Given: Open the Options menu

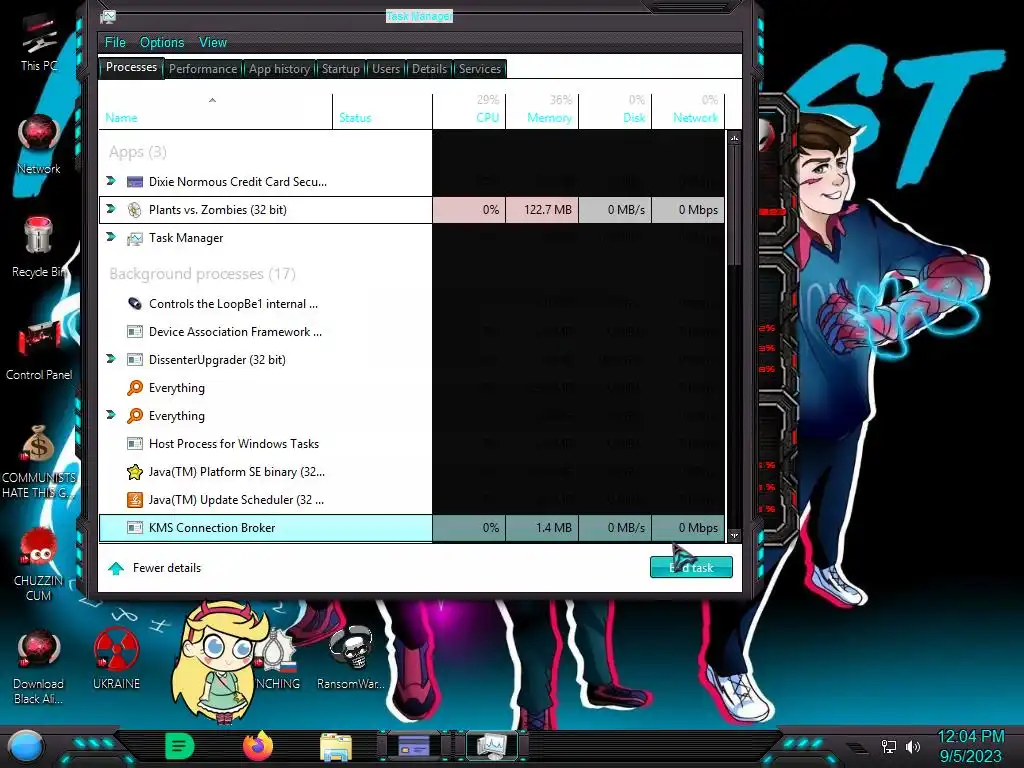Looking at the screenshot, I should (x=162, y=42).
